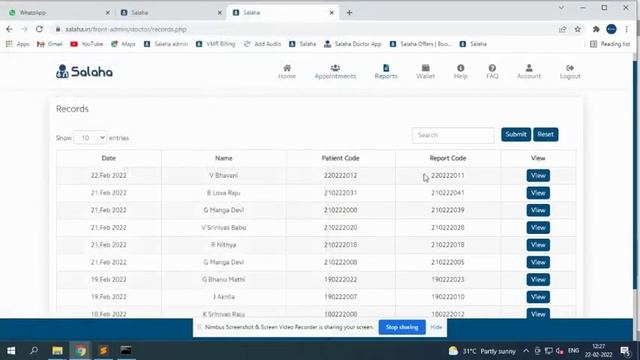Viewport: 640px width, 360px height.
Task: Sort by the Name column header
Action: (224, 158)
